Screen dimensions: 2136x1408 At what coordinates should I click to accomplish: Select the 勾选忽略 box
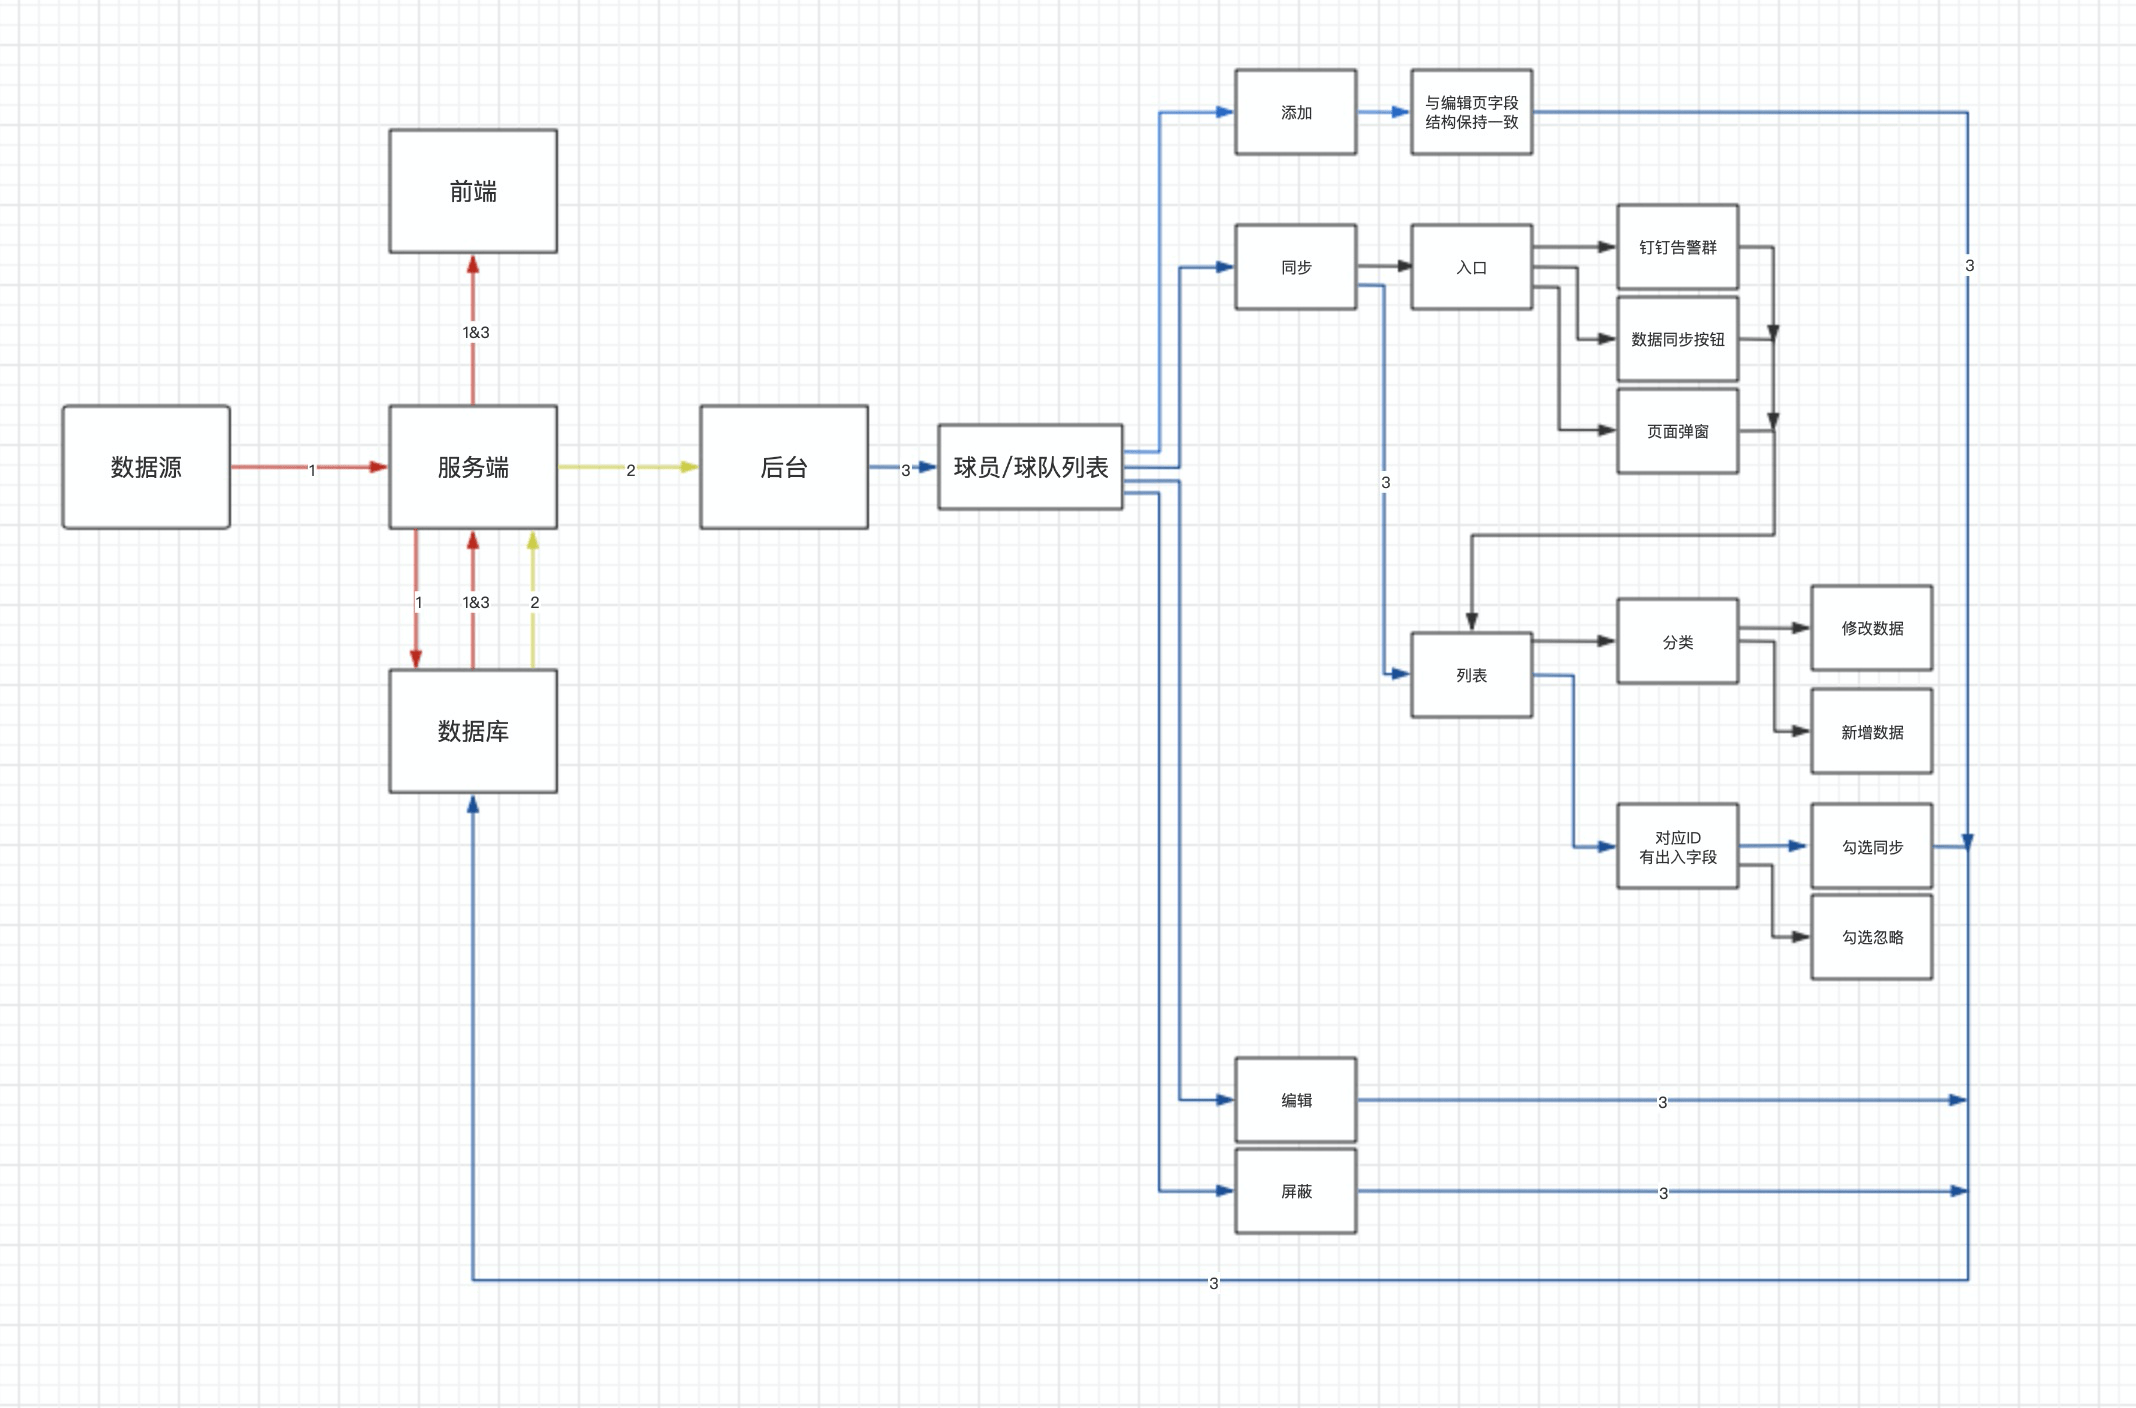(x=1872, y=937)
